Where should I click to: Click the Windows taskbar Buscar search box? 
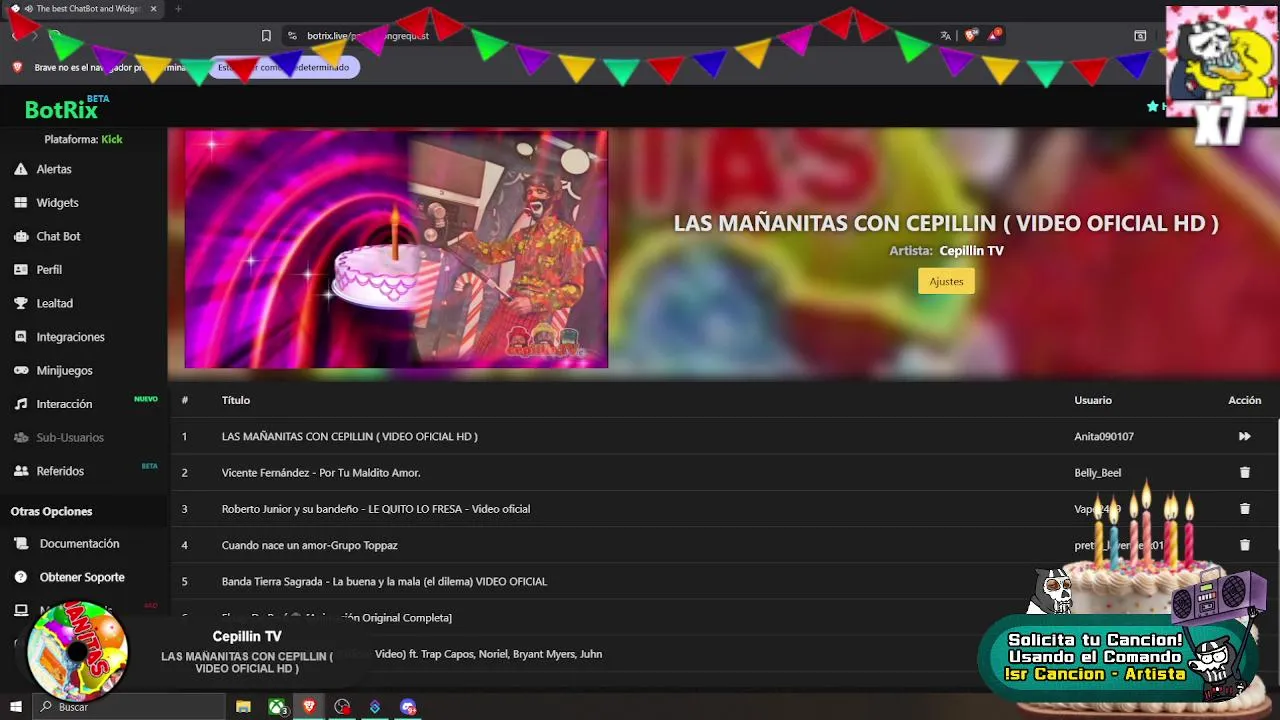[130, 707]
